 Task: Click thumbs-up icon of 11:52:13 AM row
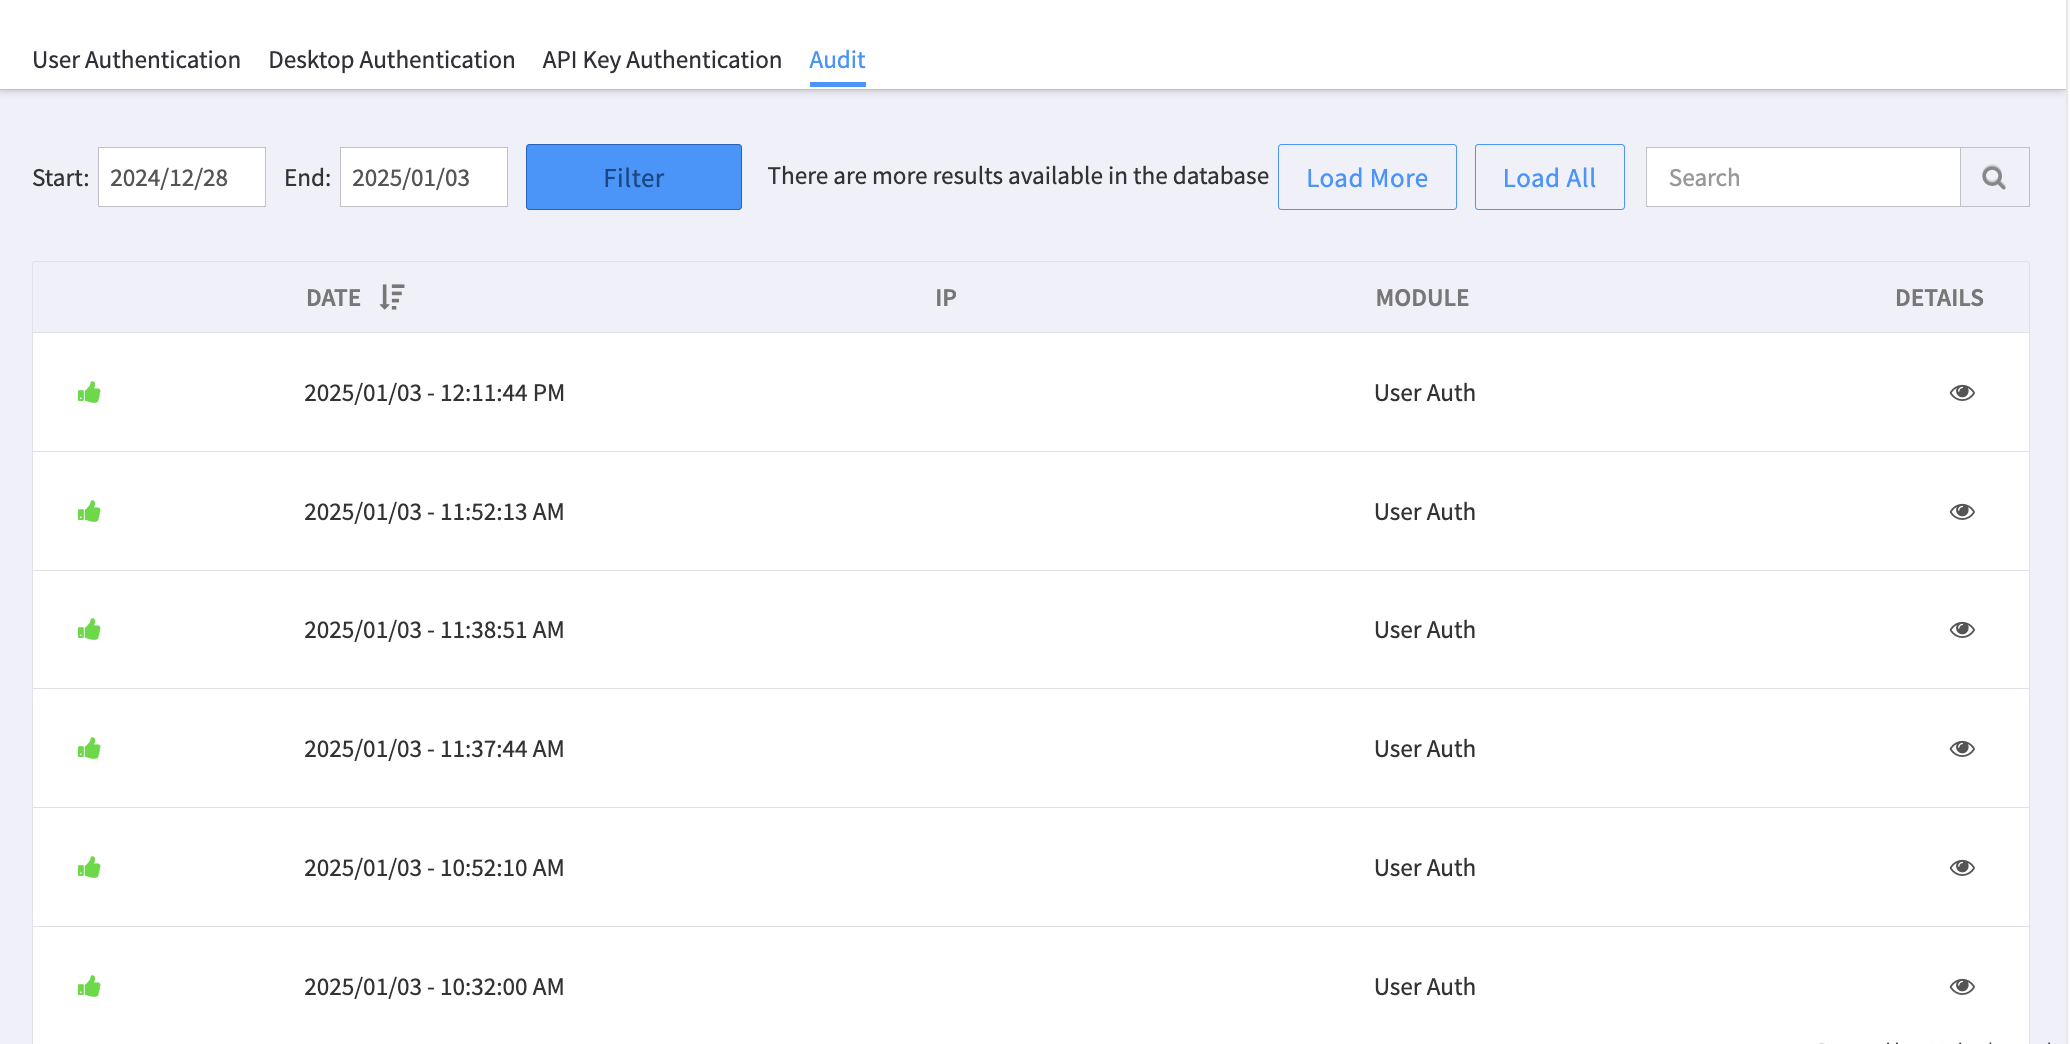coord(89,511)
